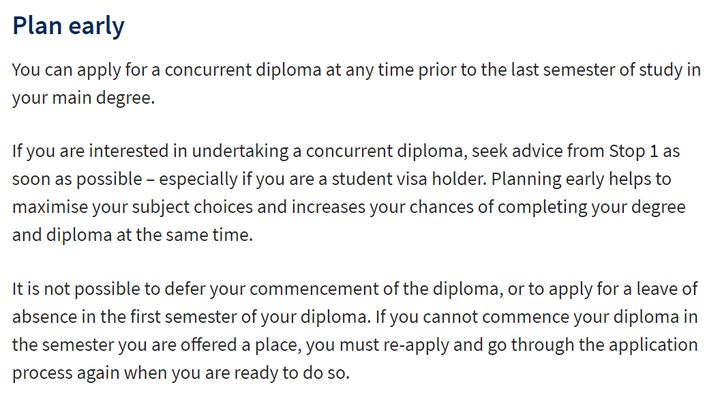720x400 pixels.
Task: Click the words "absence in the first semester"
Action: click(x=124, y=317)
